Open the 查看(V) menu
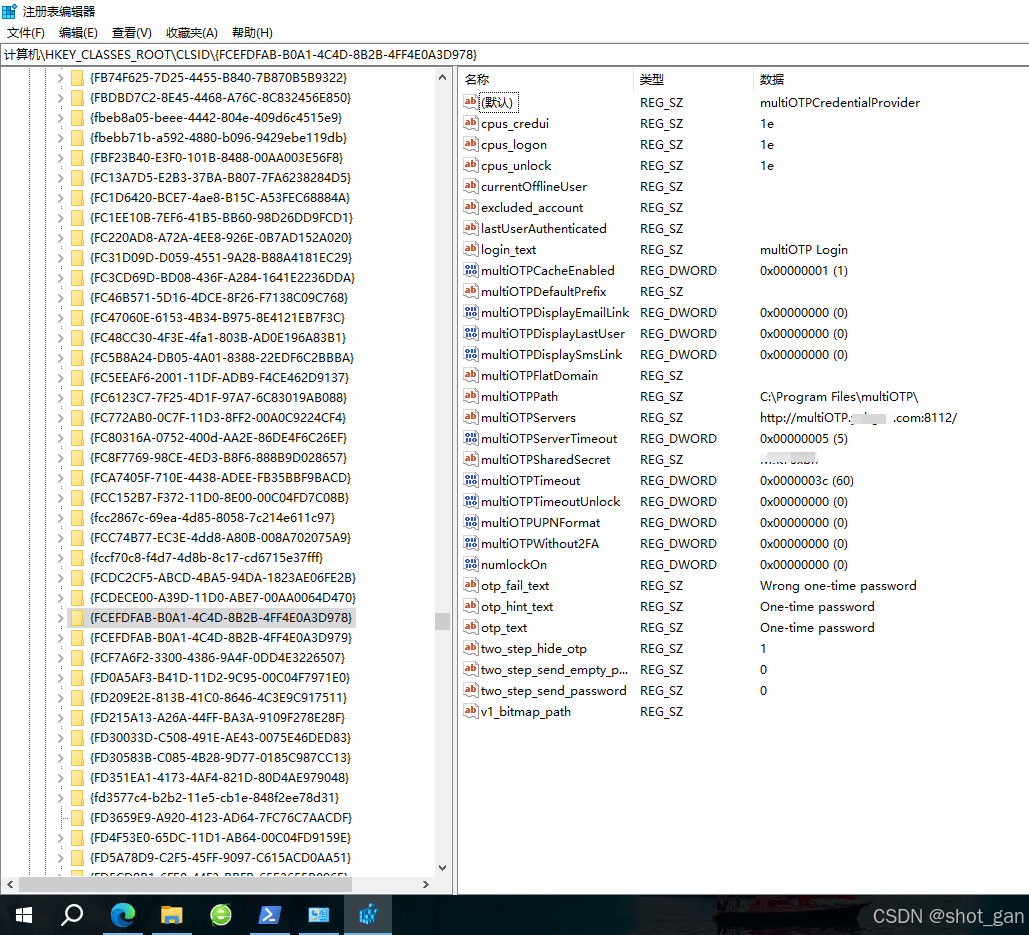This screenshot has width=1029, height=935. [x=131, y=33]
